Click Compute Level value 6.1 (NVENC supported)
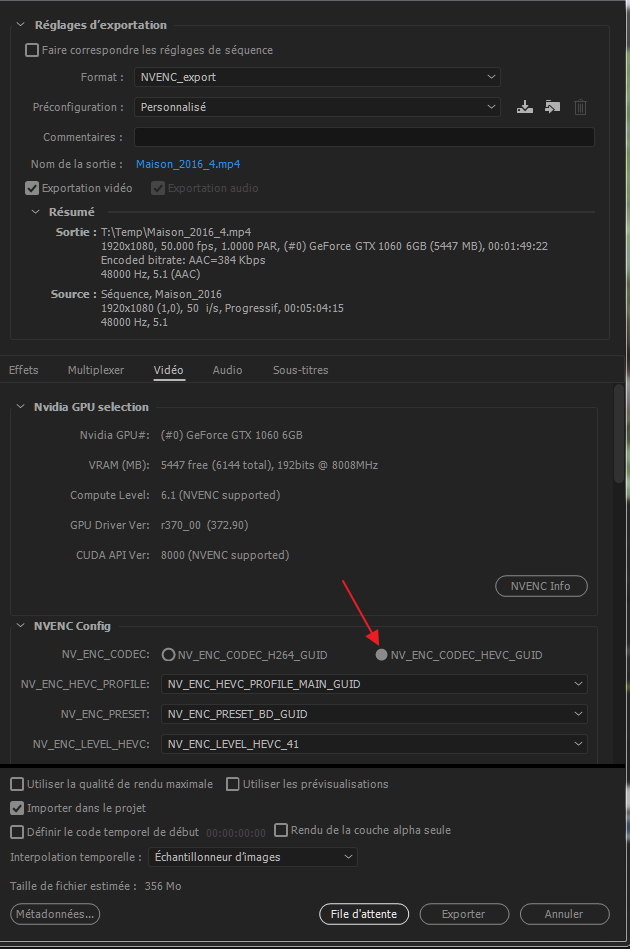Screen dimensions: 630x949 coord(220,495)
